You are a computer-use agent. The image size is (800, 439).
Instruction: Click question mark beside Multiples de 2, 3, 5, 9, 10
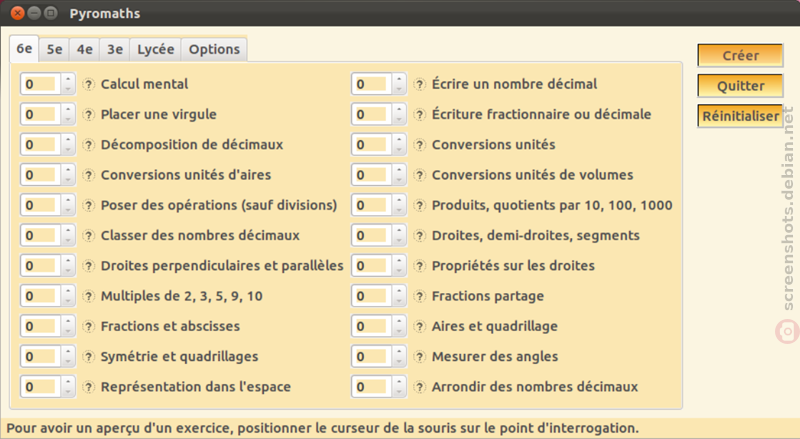point(89,296)
